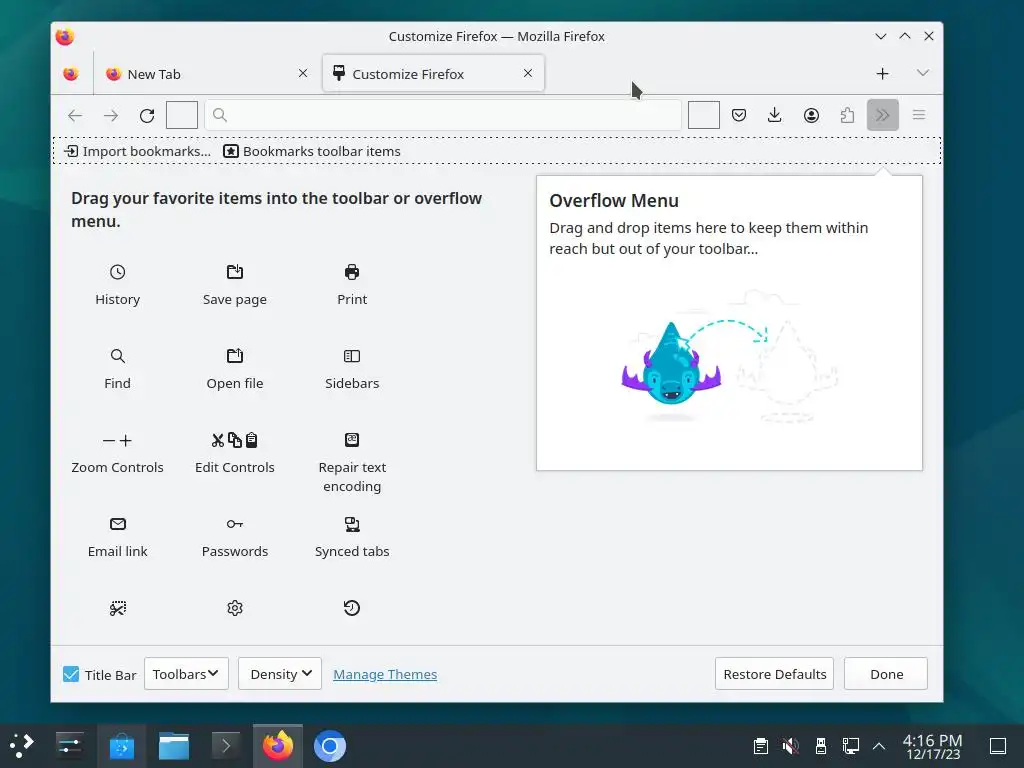Screen dimensions: 1024x768
Task: Click Bookmarks toolbar items placeholder
Action: [x=312, y=152]
